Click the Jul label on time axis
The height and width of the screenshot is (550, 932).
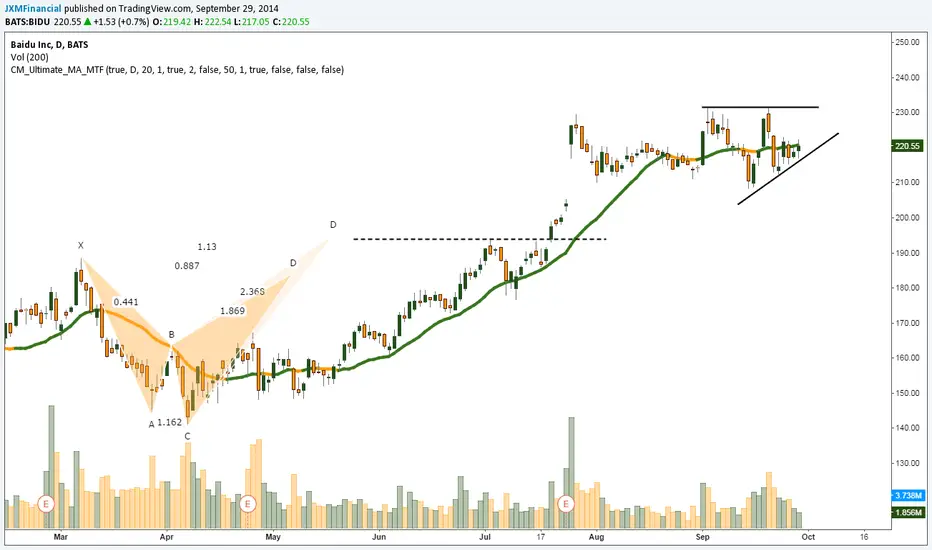pyautogui.click(x=485, y=537)
